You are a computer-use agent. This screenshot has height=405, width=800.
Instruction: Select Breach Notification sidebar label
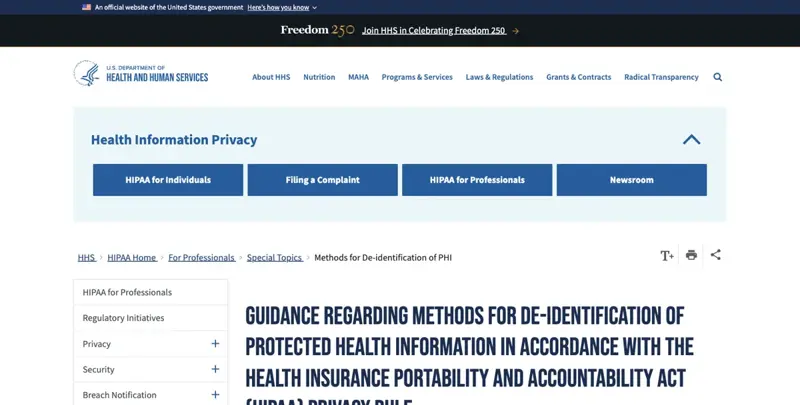pos(119,395)
